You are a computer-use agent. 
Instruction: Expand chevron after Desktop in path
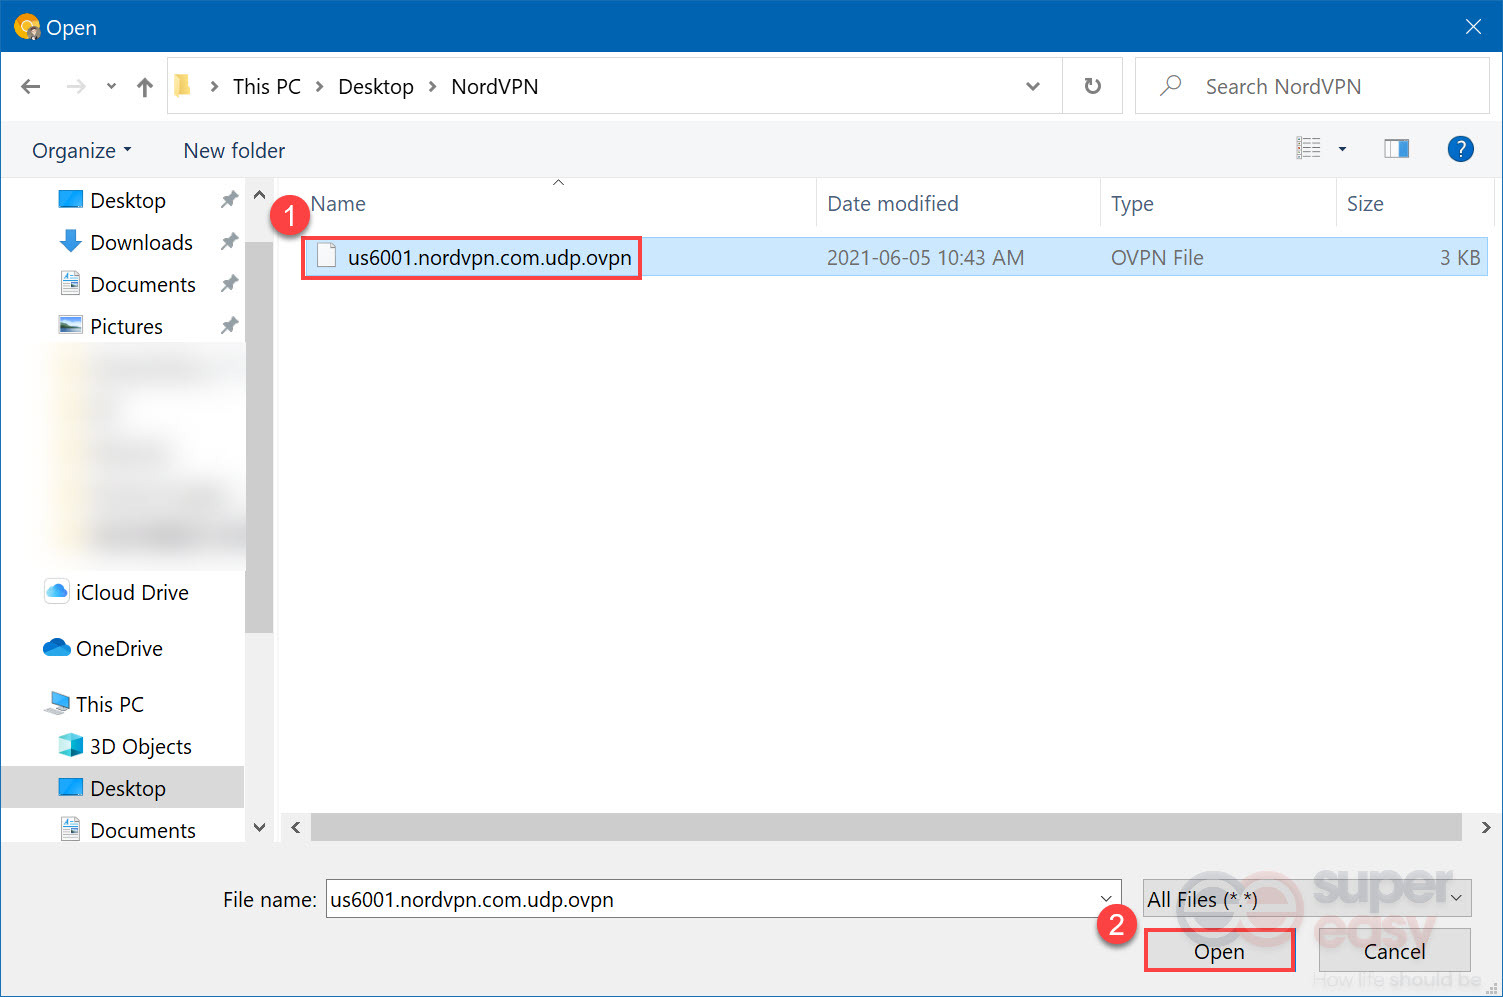pos(433,87)
